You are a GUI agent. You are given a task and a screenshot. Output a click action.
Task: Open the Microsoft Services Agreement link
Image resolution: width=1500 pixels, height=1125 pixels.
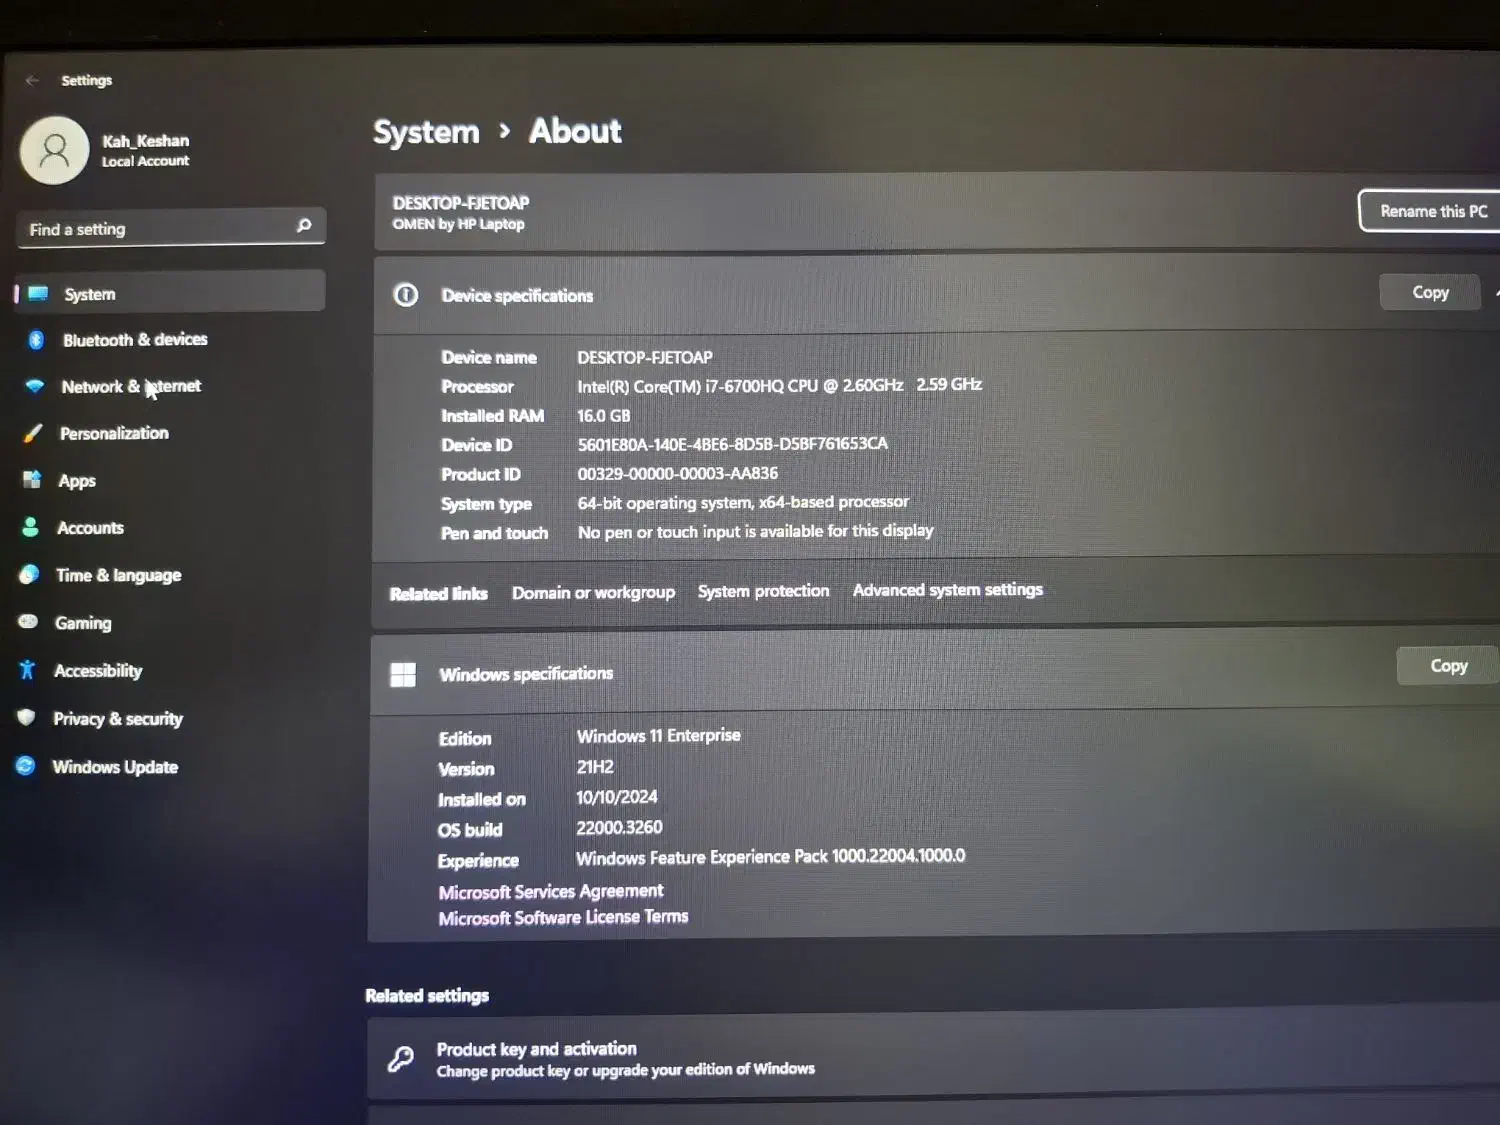point(550,891)
